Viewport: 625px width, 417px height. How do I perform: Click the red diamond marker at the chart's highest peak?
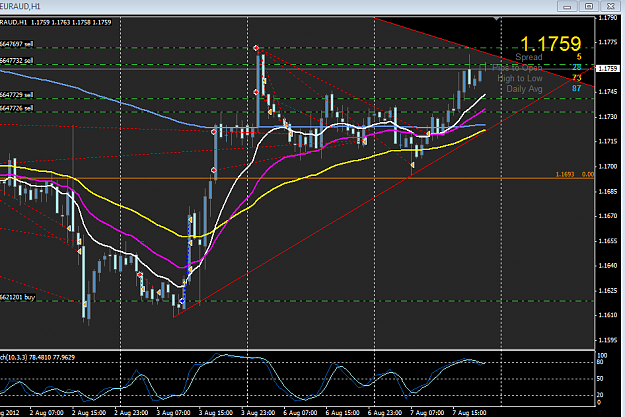click(256, 48)
